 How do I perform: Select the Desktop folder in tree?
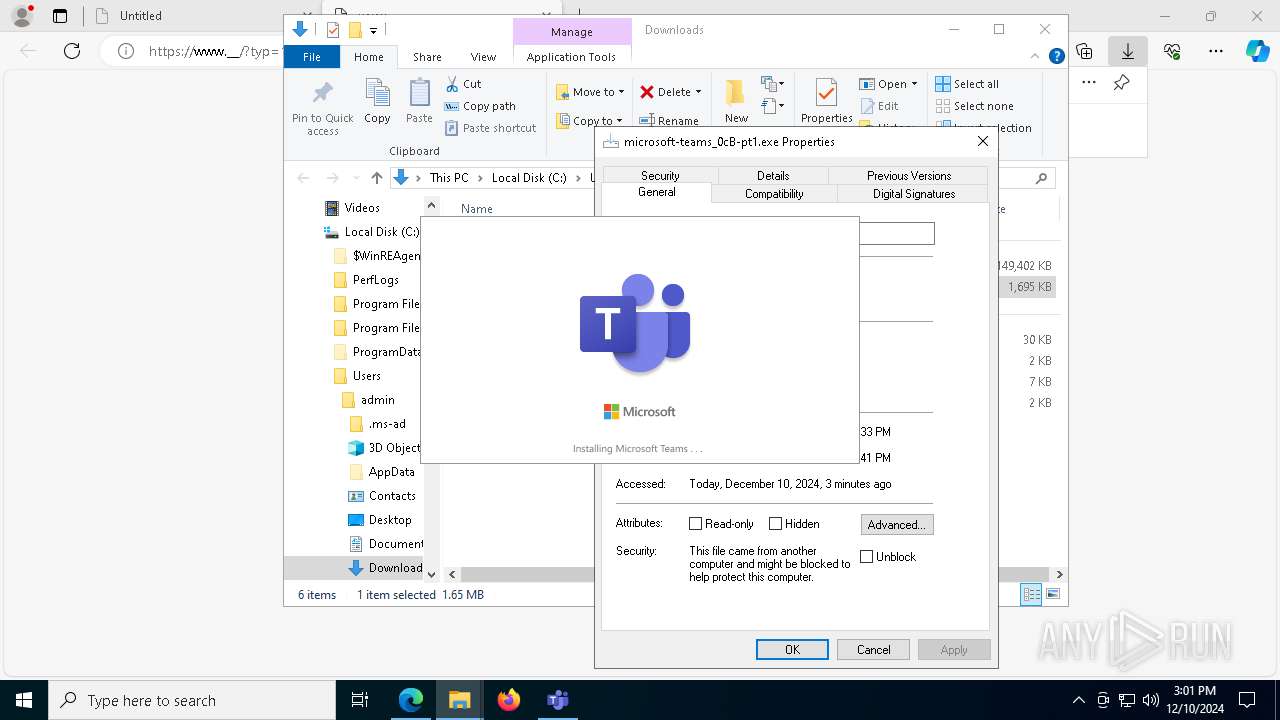(x=380, y=520)
